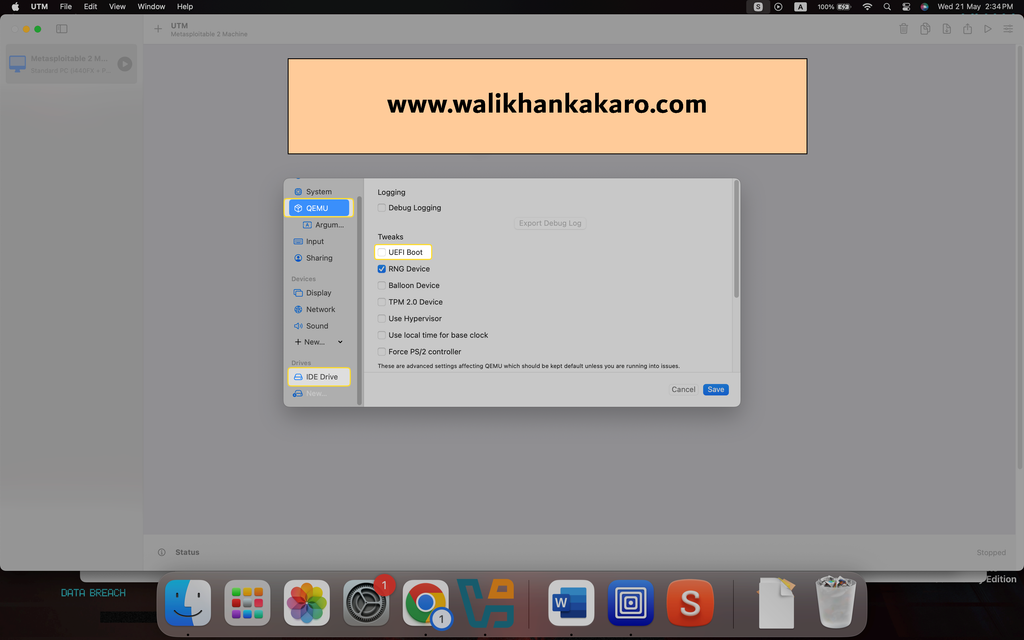Open Launchpad from the Dock
1024x640 pixels.
pyautogui.click(x=248, y=603)
